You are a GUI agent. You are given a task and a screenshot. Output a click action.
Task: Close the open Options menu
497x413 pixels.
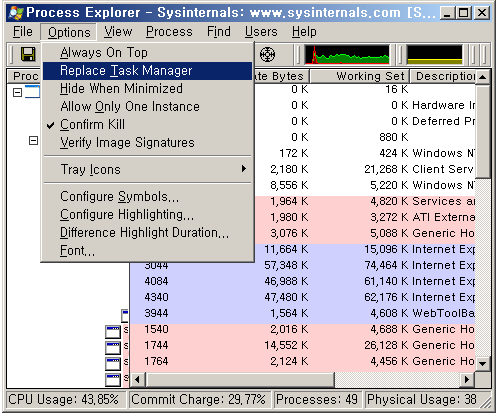(69, 32)
